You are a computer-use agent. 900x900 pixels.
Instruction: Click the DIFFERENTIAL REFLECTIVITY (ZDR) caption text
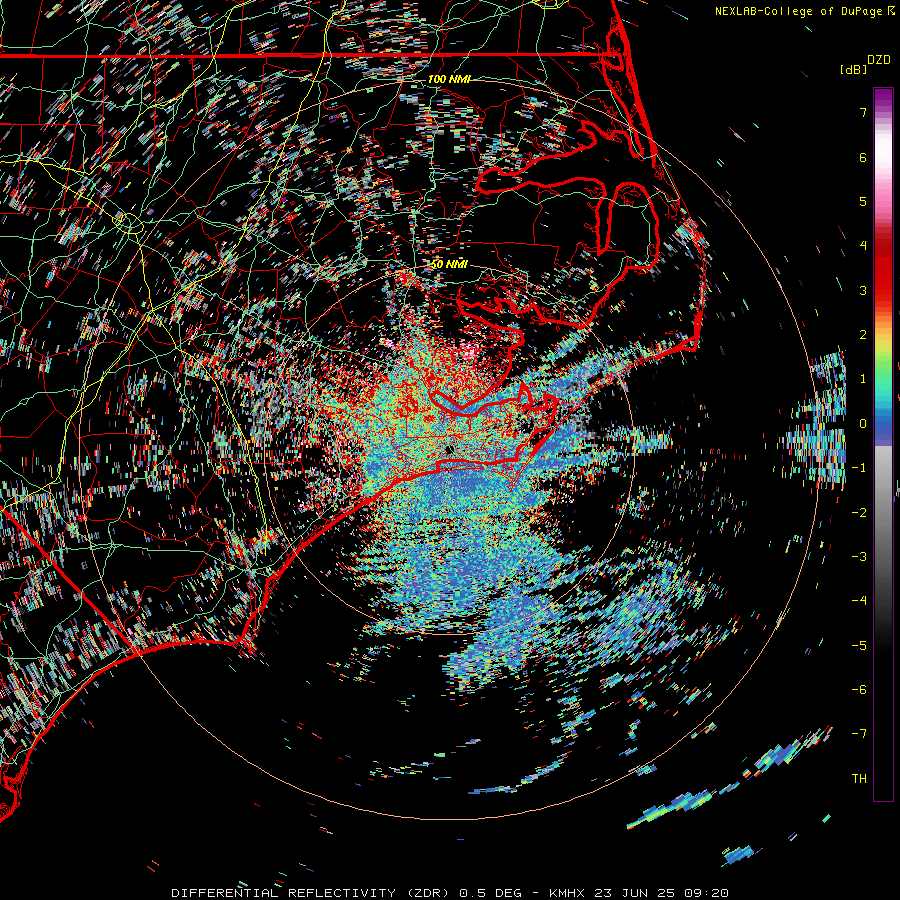pyautogui.click(x=310, y=893)
